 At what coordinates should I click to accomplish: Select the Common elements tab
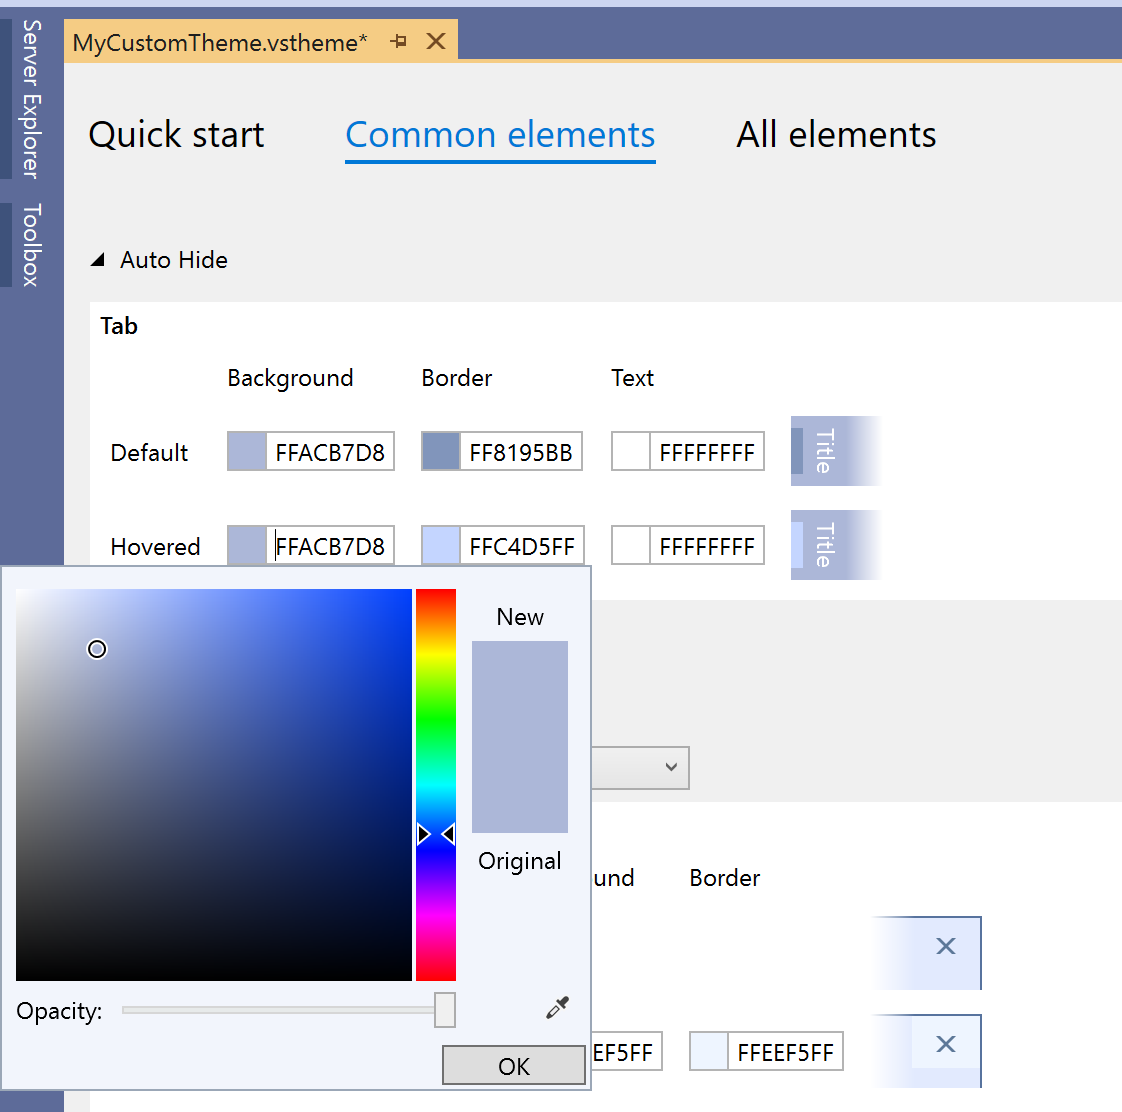coord(500,135)
